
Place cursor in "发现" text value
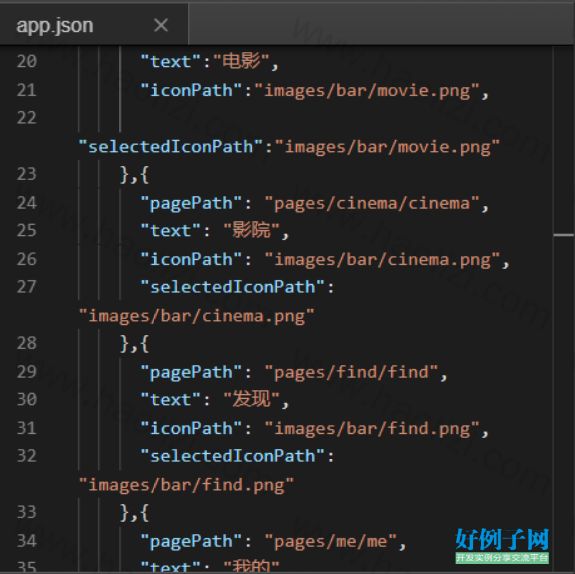tap(252, 399)
